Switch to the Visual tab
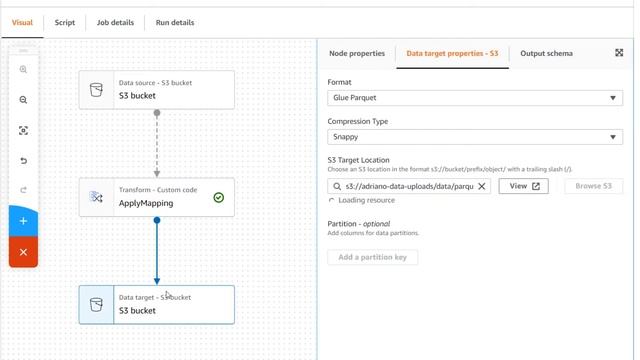The height and width of the screenshot is (360, 640). click(x=22, y=22)
